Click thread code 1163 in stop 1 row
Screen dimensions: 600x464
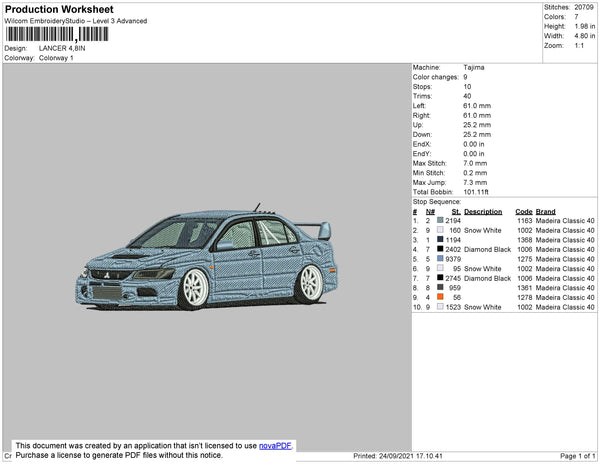point(525,221)
